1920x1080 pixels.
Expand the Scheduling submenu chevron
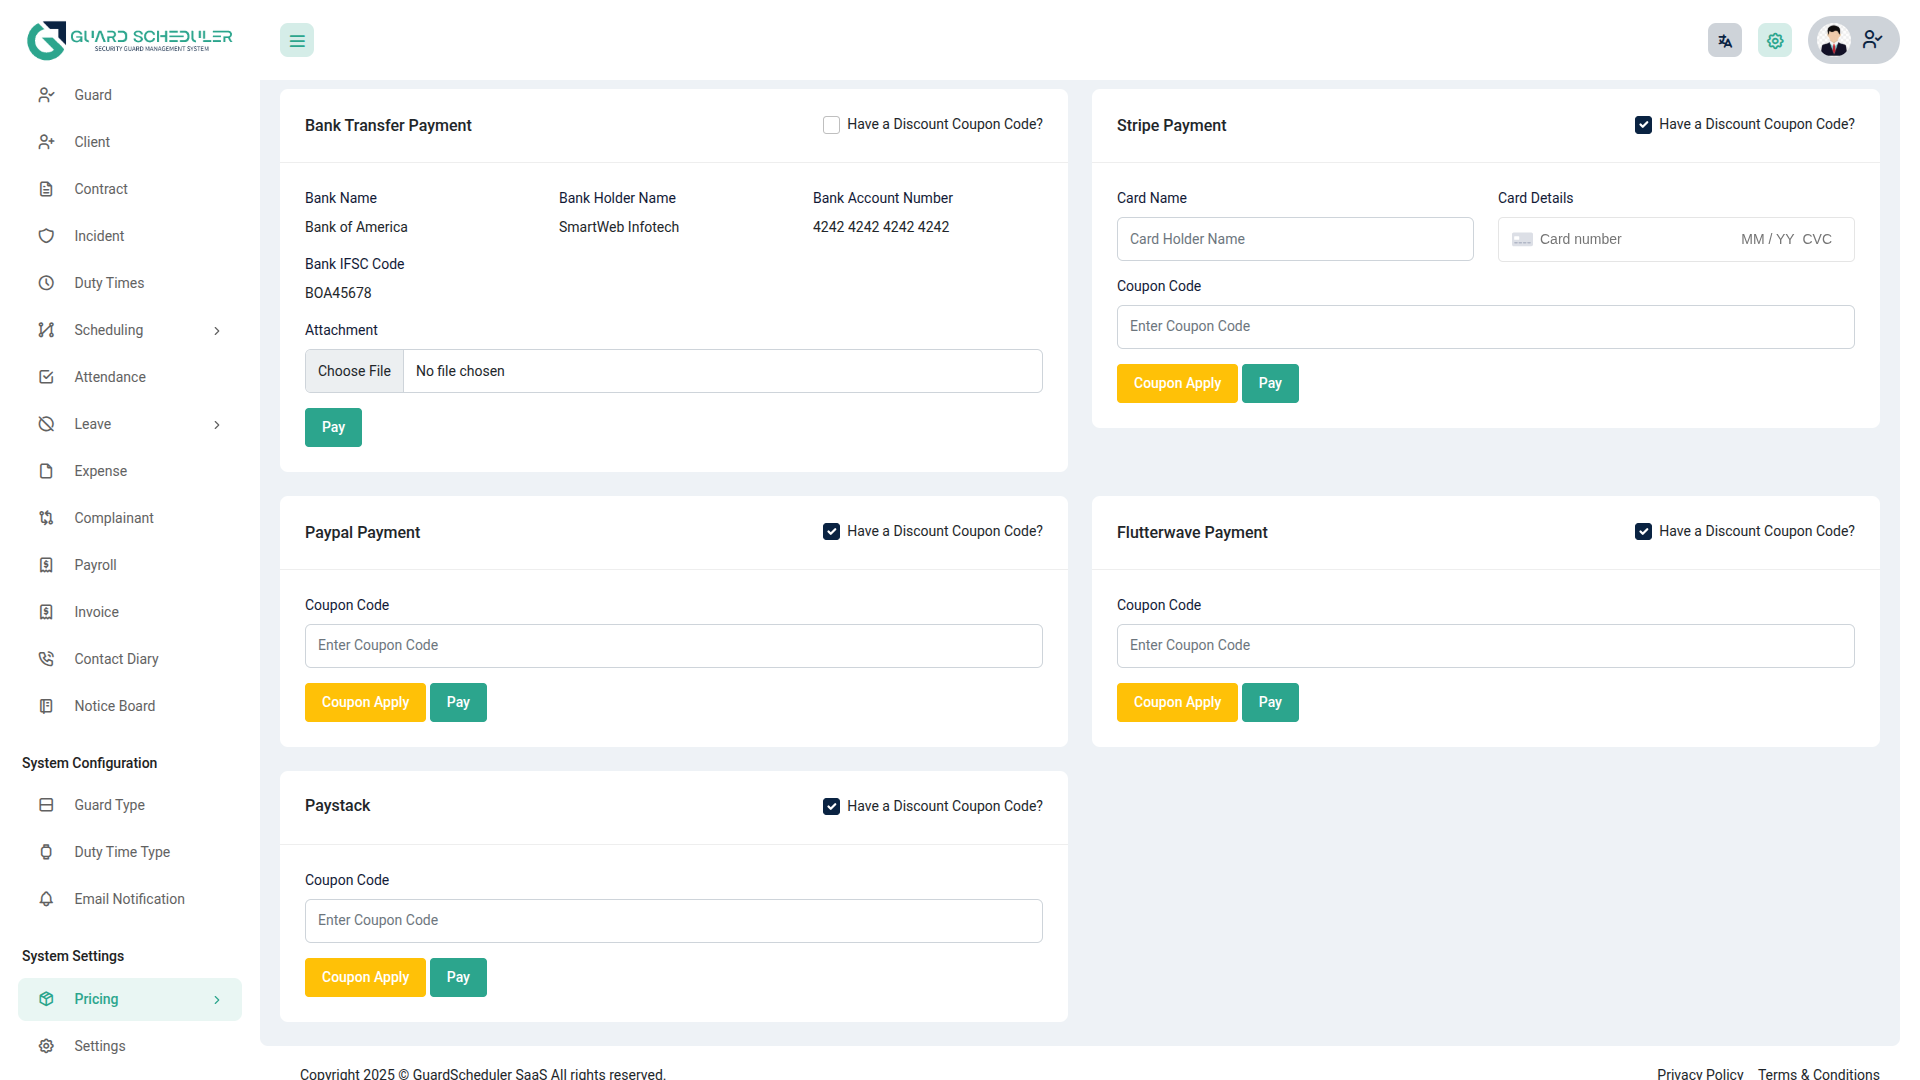pyautogui.click(x=217, y=331)
